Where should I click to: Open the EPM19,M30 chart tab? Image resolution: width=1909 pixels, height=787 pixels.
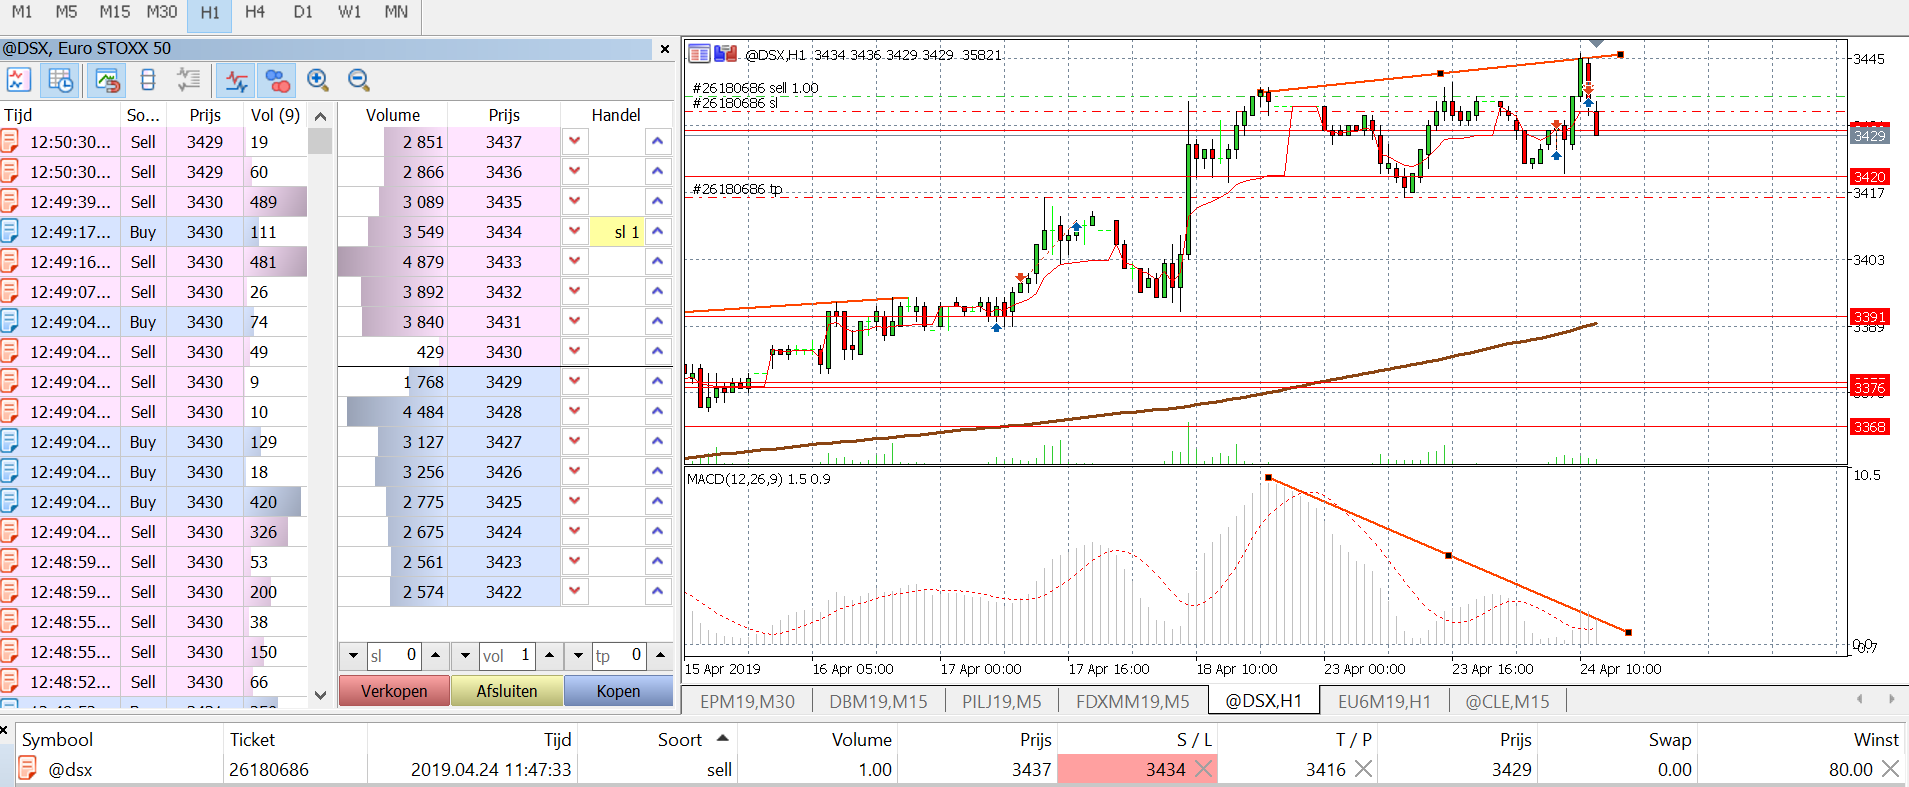tap(747, 701)
